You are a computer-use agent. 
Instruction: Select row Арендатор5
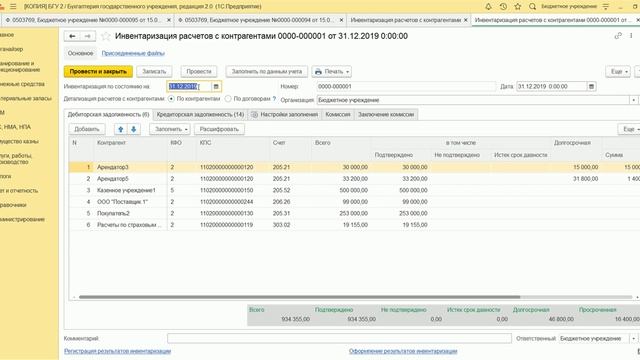coord(354,179)
